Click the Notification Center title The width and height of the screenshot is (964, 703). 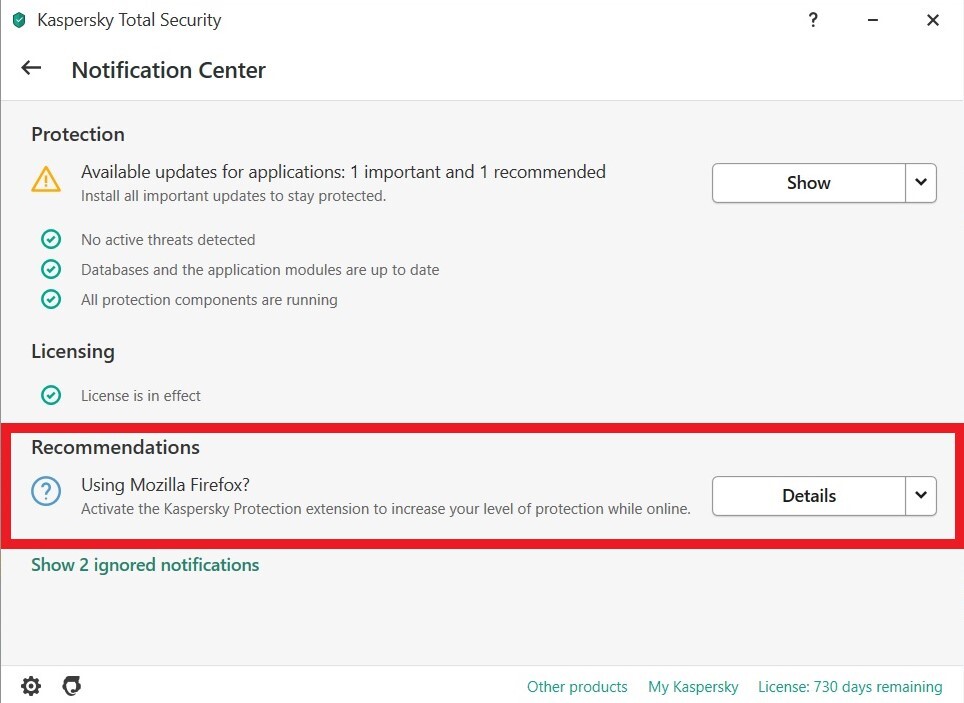coord(168,70)
